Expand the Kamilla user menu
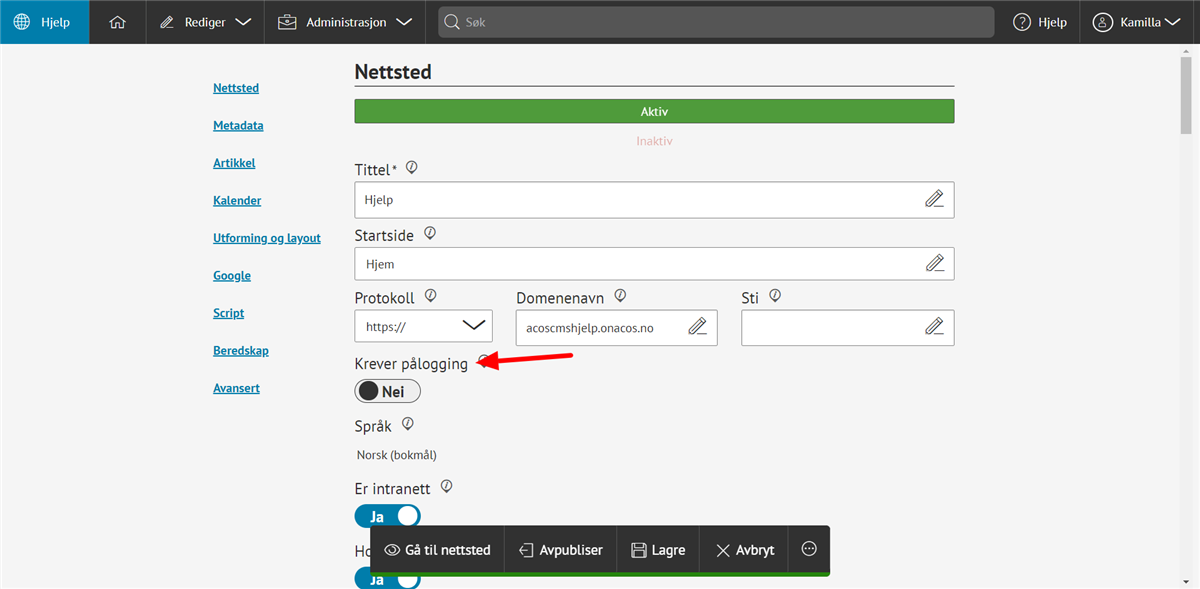This screenshot has height=589, width=1200. (1138, 22)
